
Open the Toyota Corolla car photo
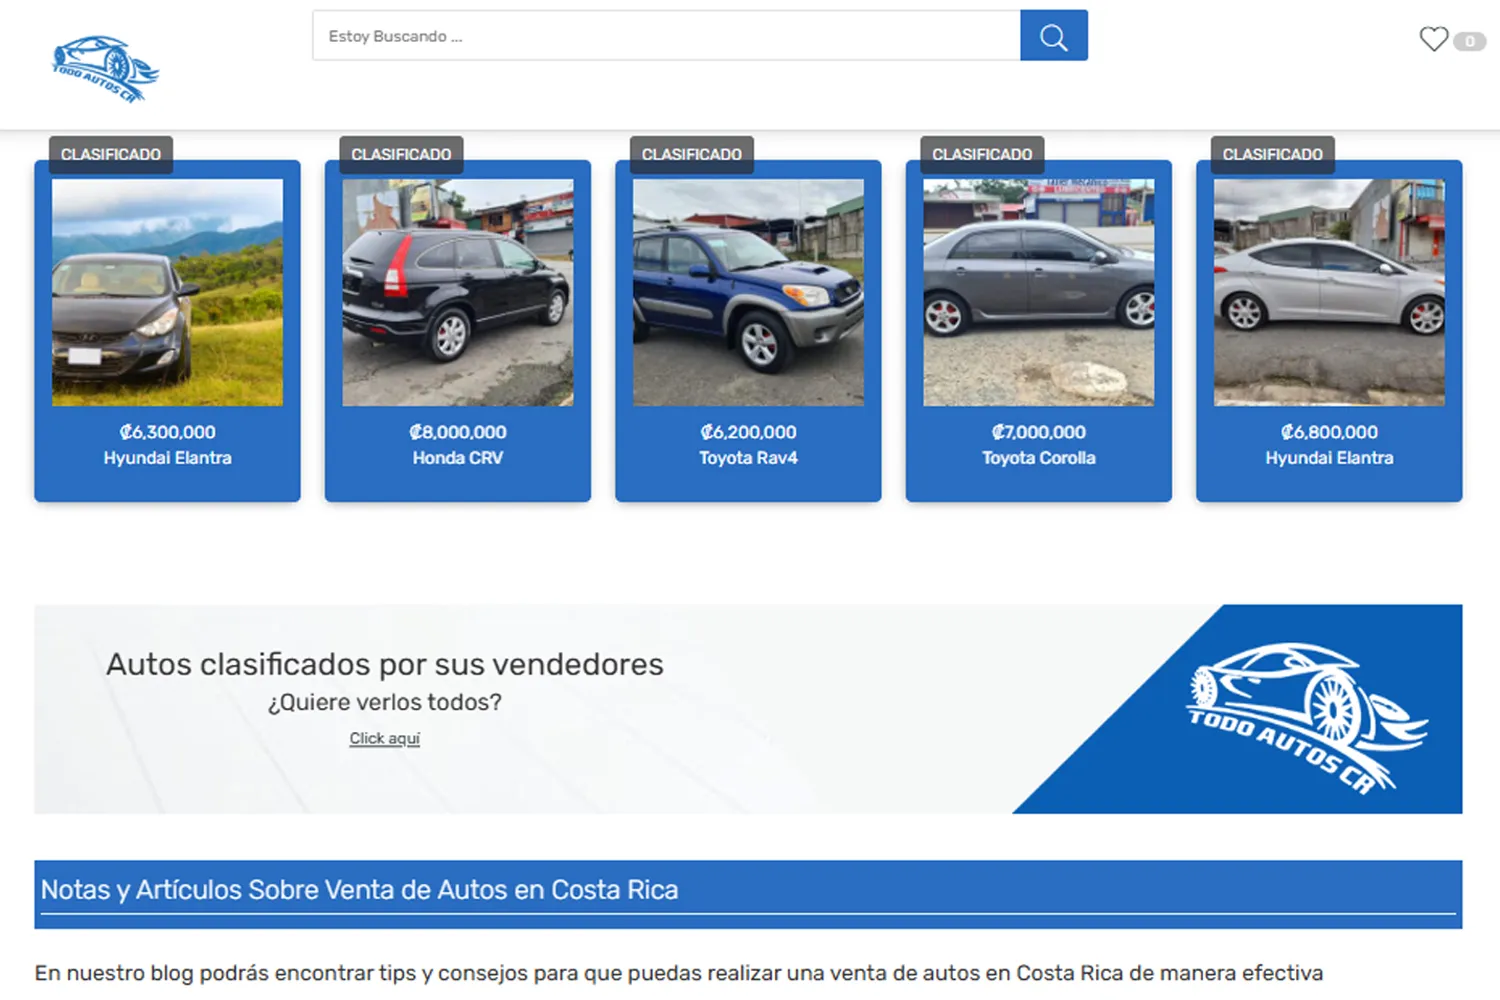click(x=1039, y=292)
